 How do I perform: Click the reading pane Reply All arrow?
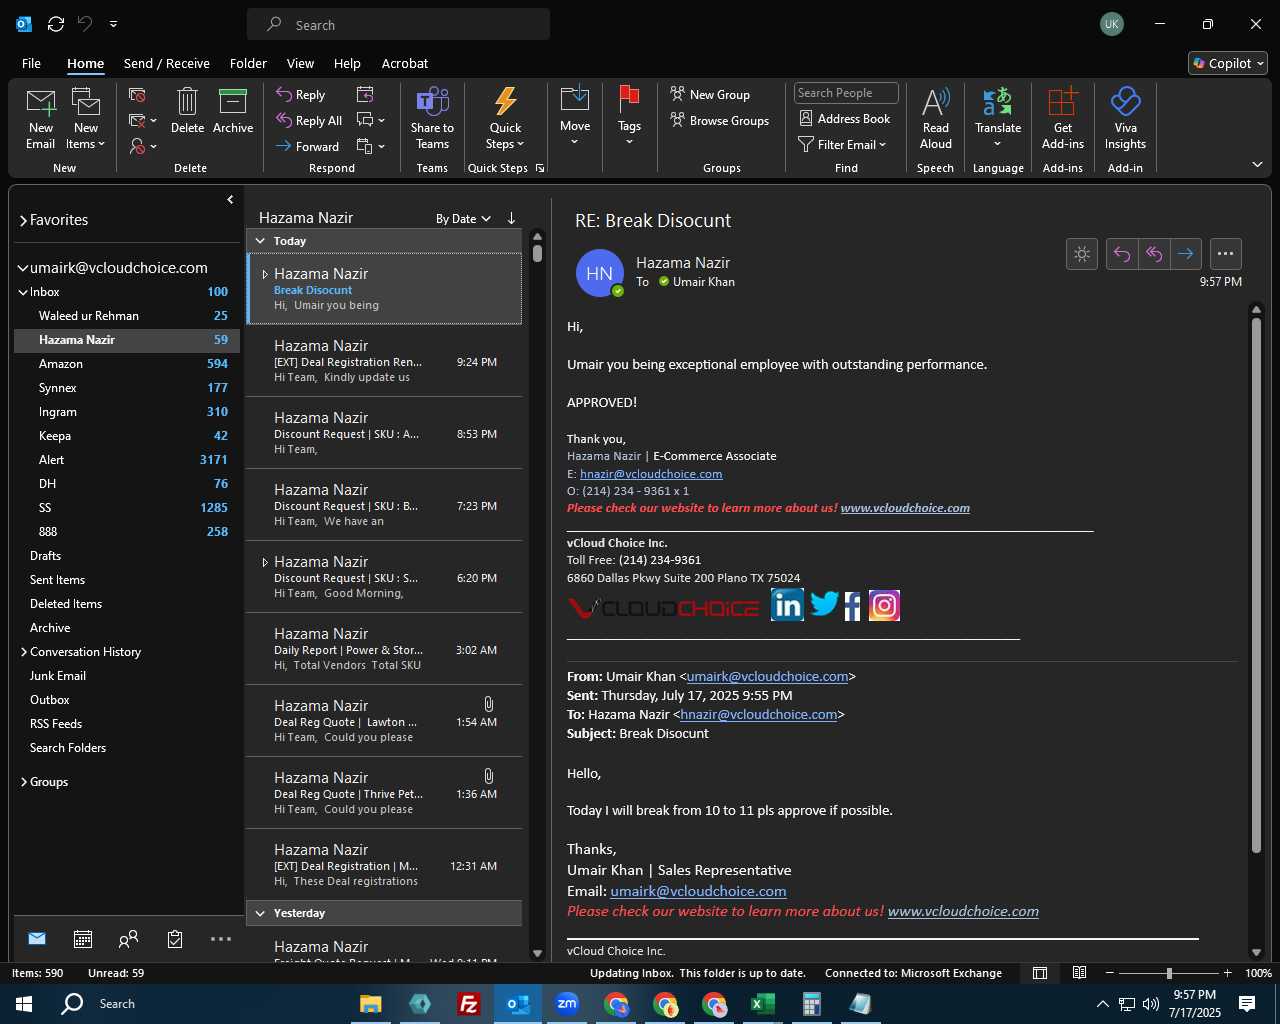(1154, 254)
